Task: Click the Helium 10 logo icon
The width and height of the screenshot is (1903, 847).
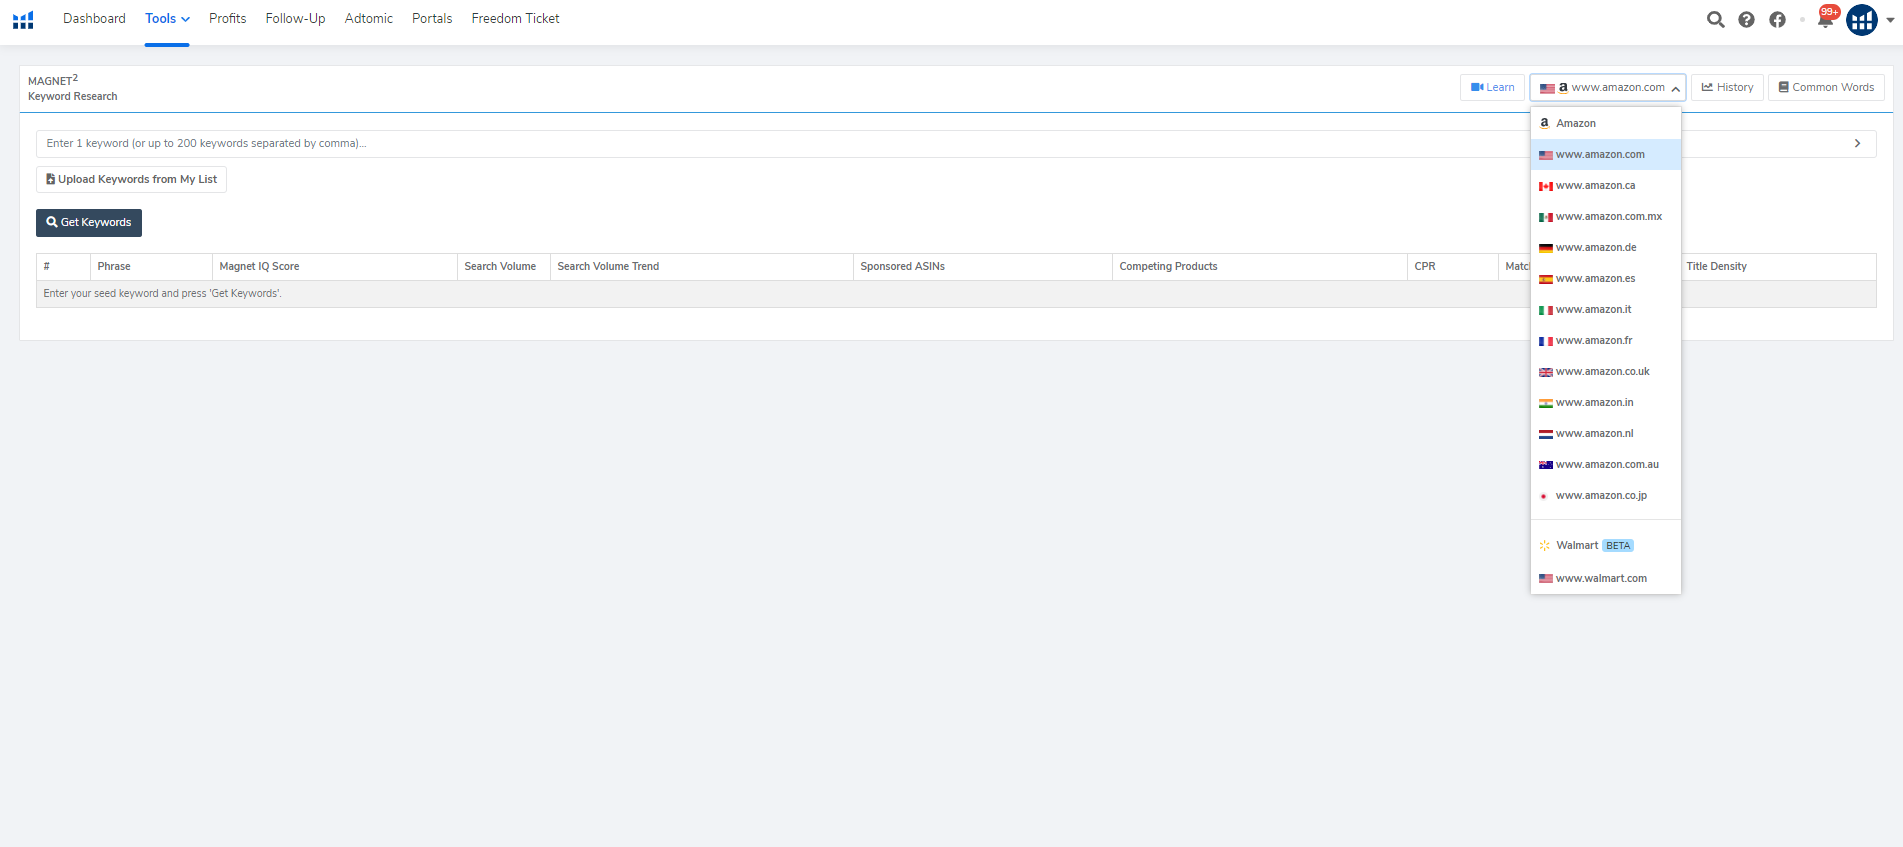Action: click(x=23, y=19)
